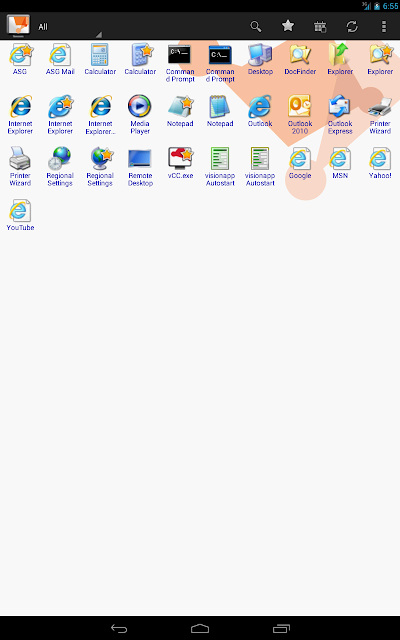Tap the refresh icon in toolbar
Viewport: 400px width, 640px height.
pyautogui.click(x=352, y=27)
